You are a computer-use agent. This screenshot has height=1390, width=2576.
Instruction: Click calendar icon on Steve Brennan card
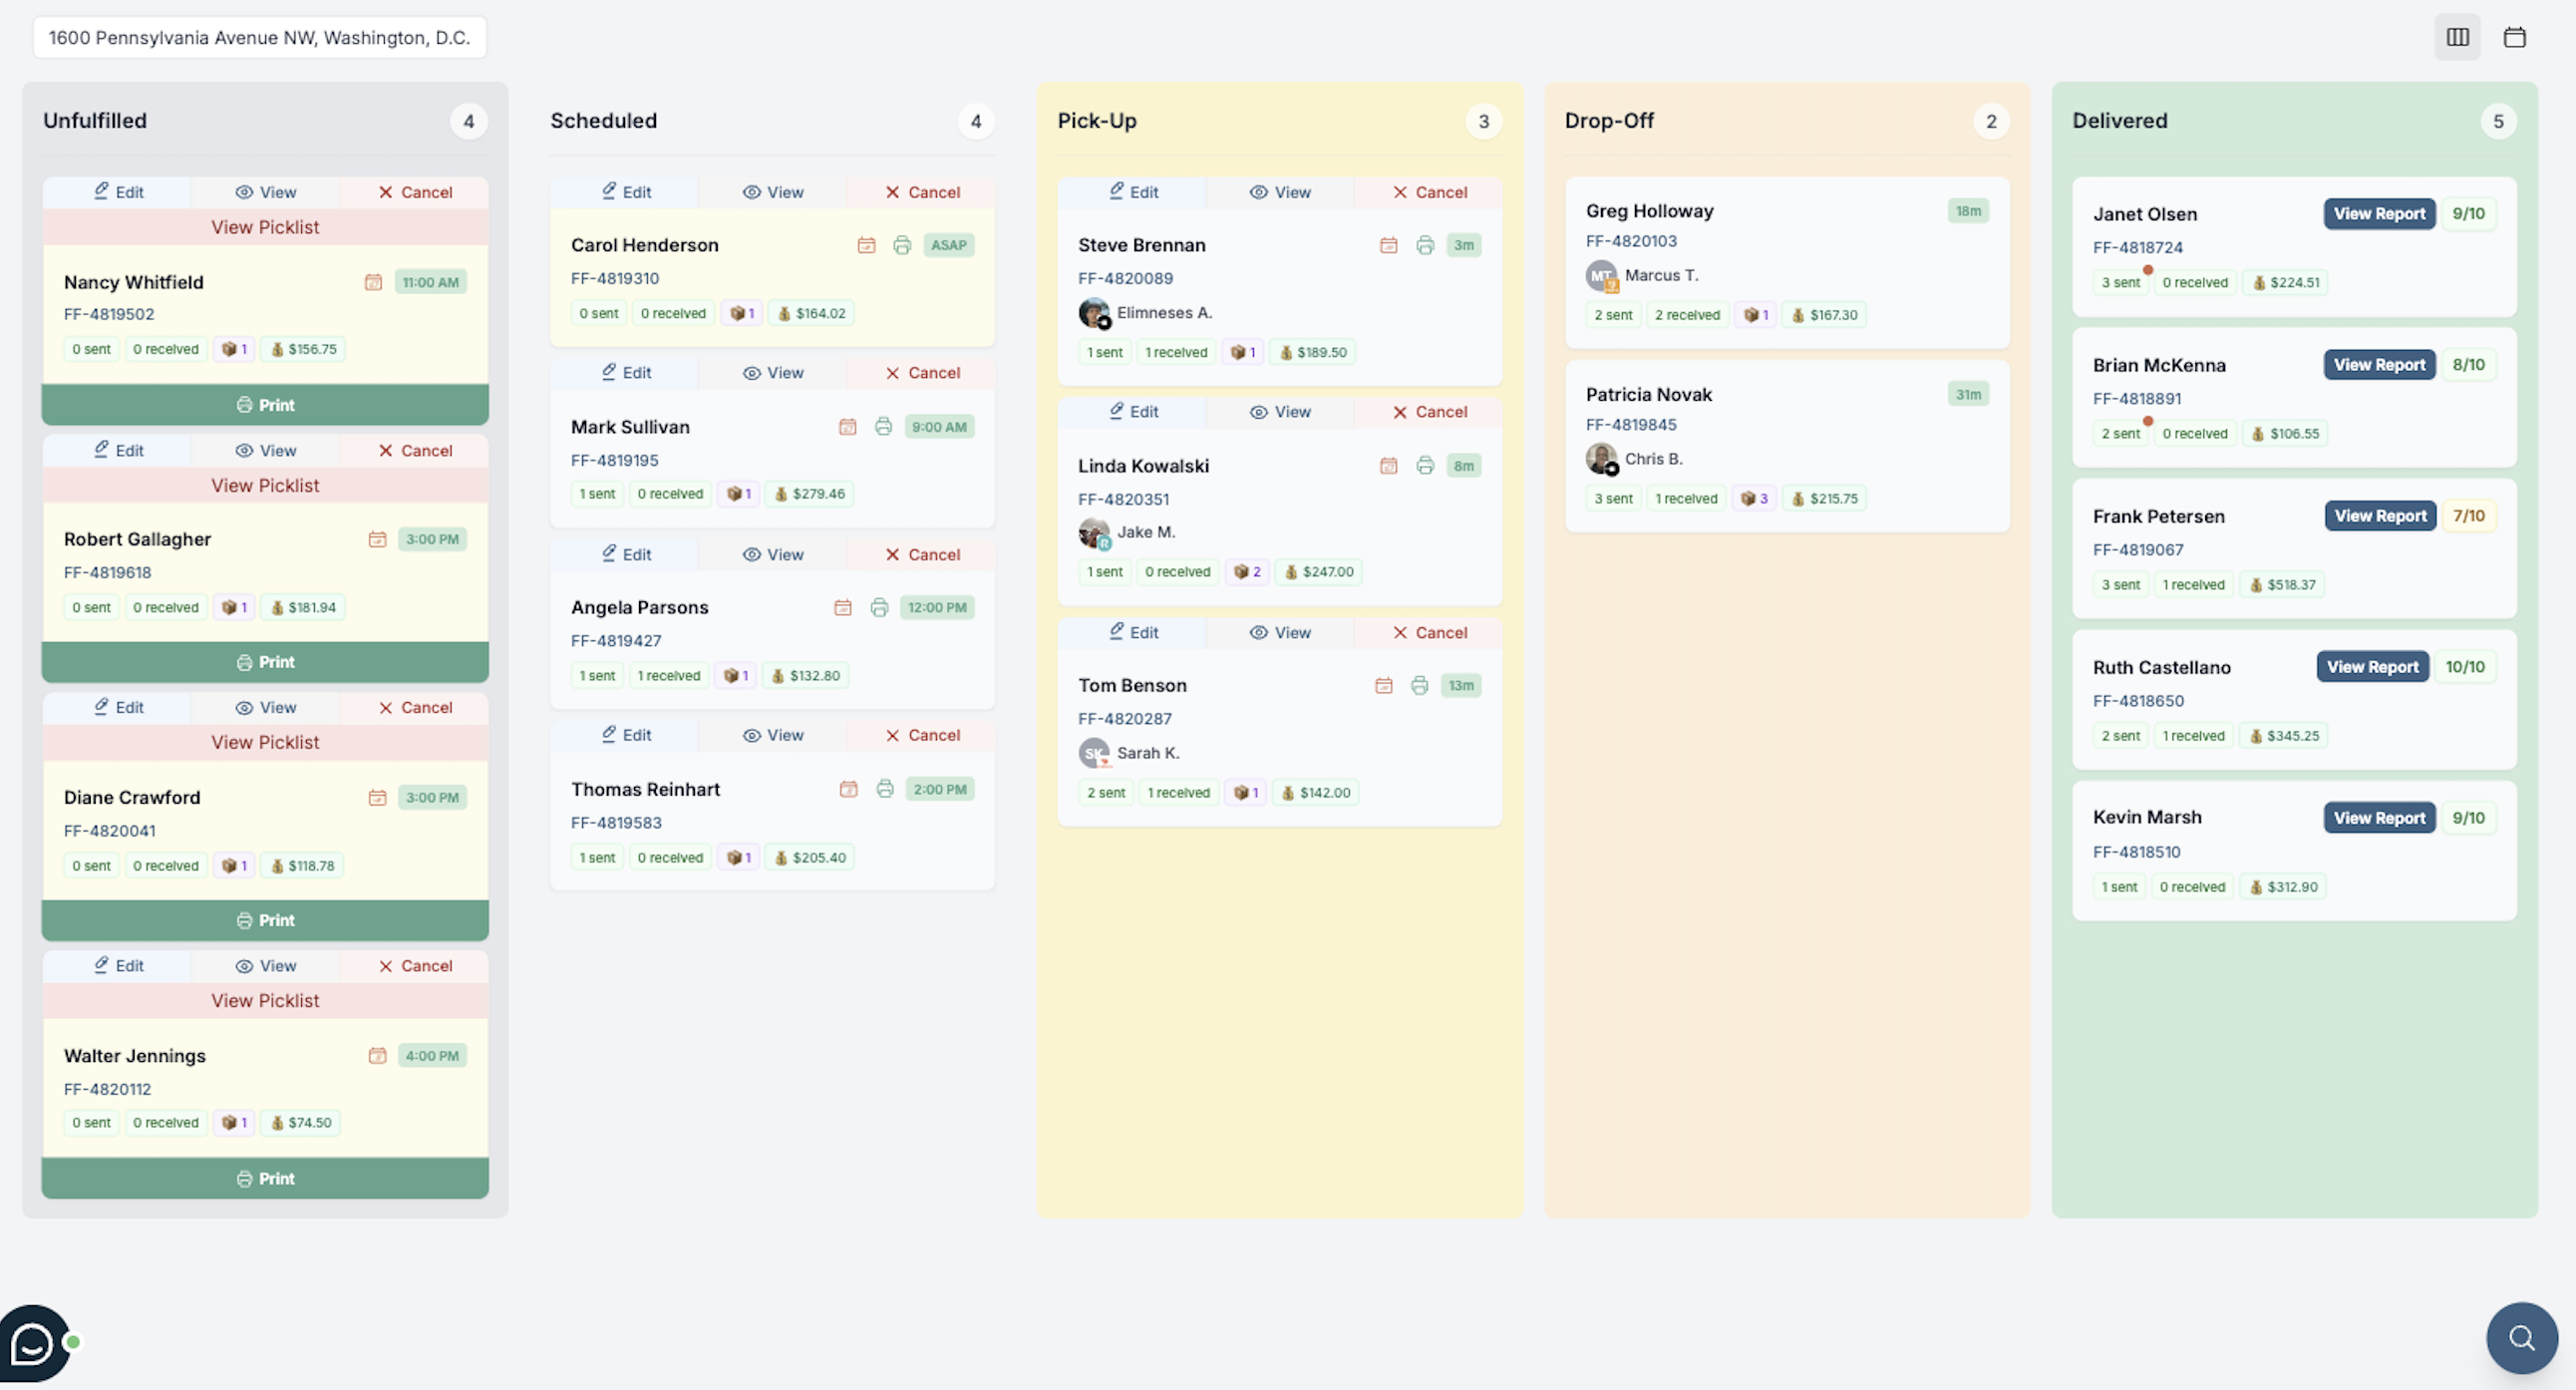coord(1388,245)
